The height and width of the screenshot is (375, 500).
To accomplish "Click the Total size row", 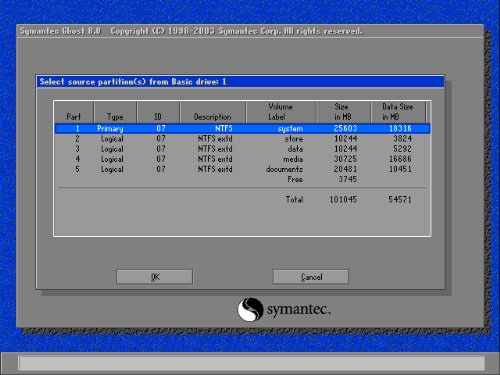I will coord(242,199).
